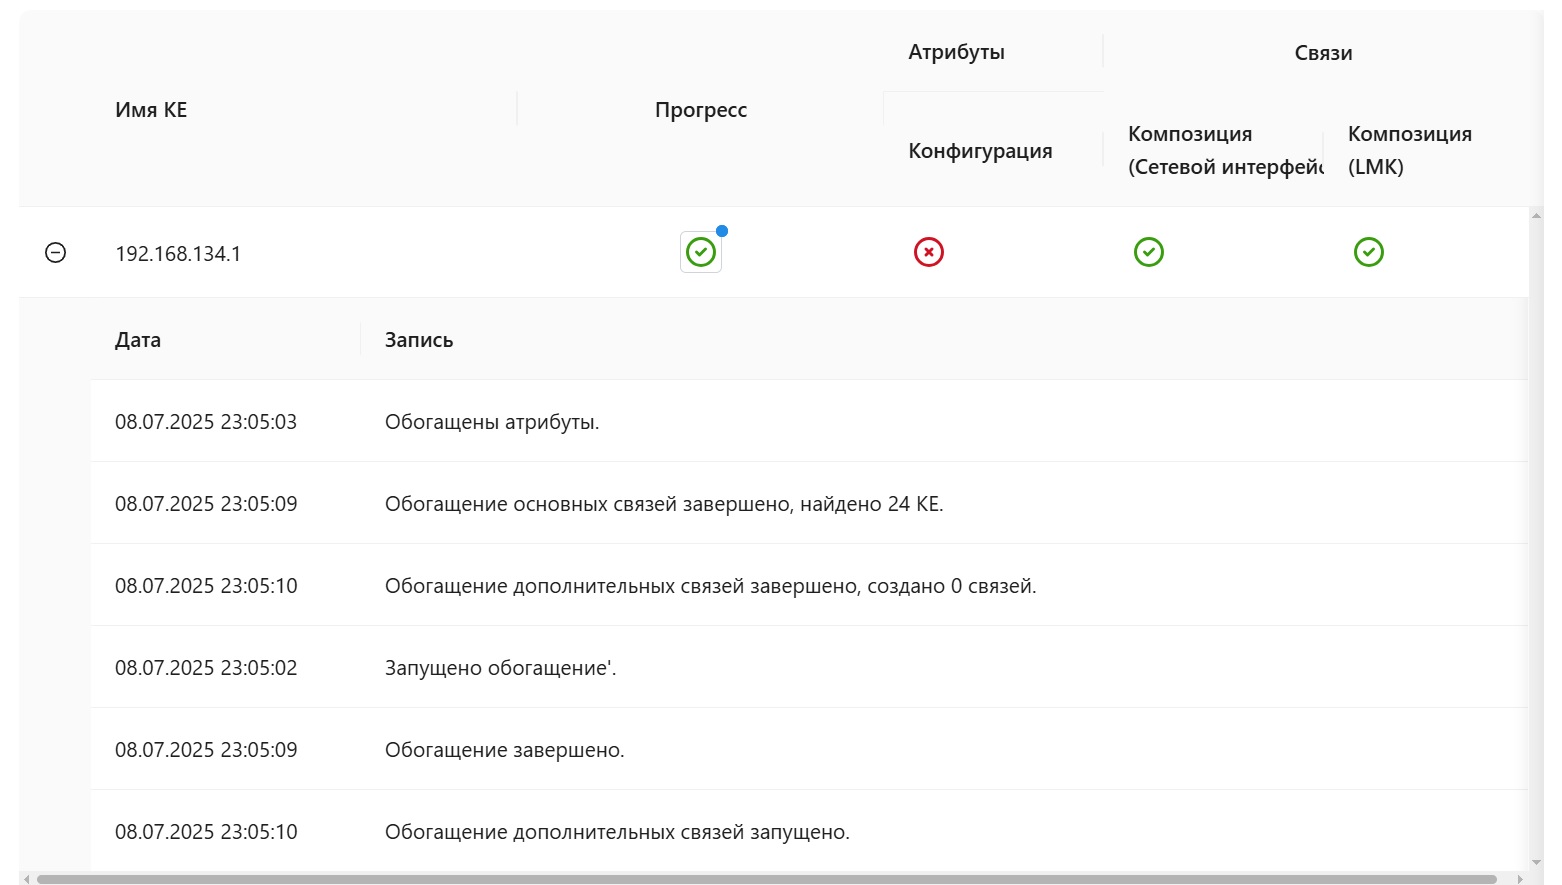Click the red Configuration error icon
Screen dimensions: 1562x885
click(x=929, y=252)
